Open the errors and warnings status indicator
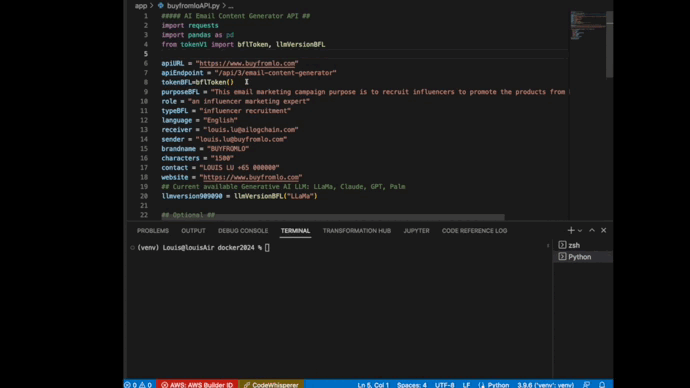The image size is (690, 388). click(139, 384)
